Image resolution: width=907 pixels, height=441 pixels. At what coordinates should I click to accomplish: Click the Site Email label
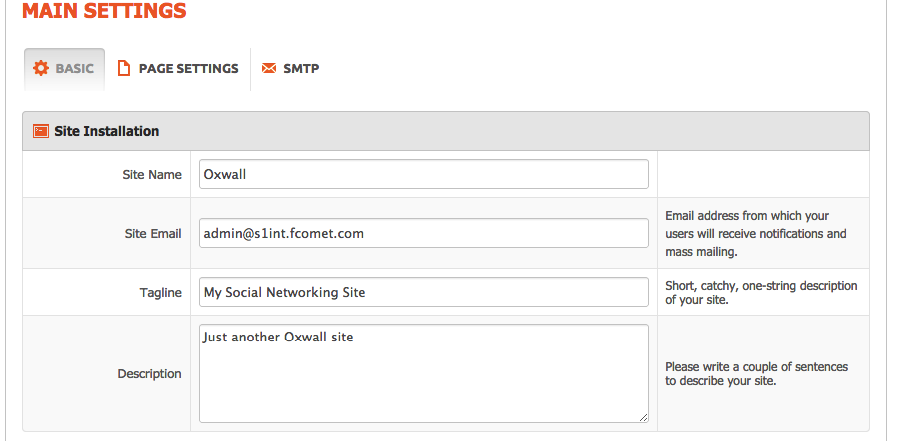(x=153, y=234)
